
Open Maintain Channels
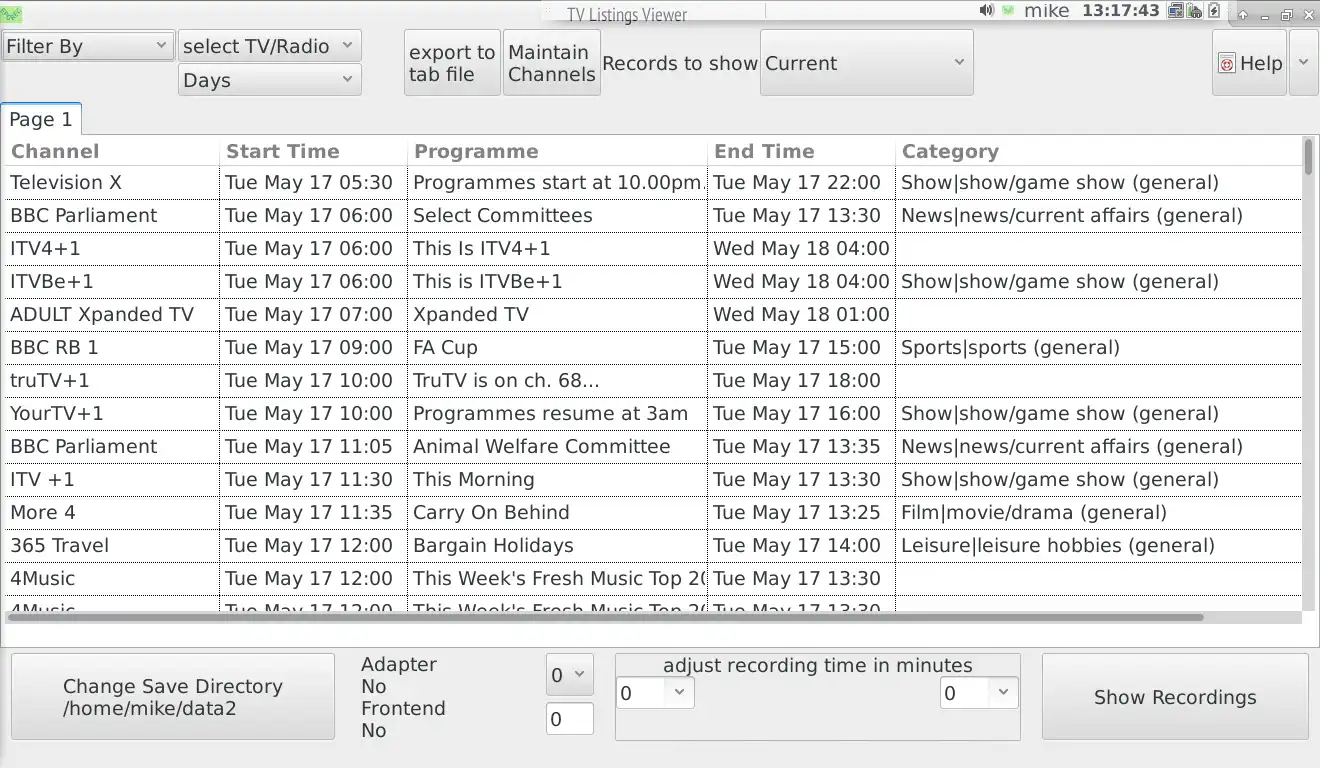(551, 62)
